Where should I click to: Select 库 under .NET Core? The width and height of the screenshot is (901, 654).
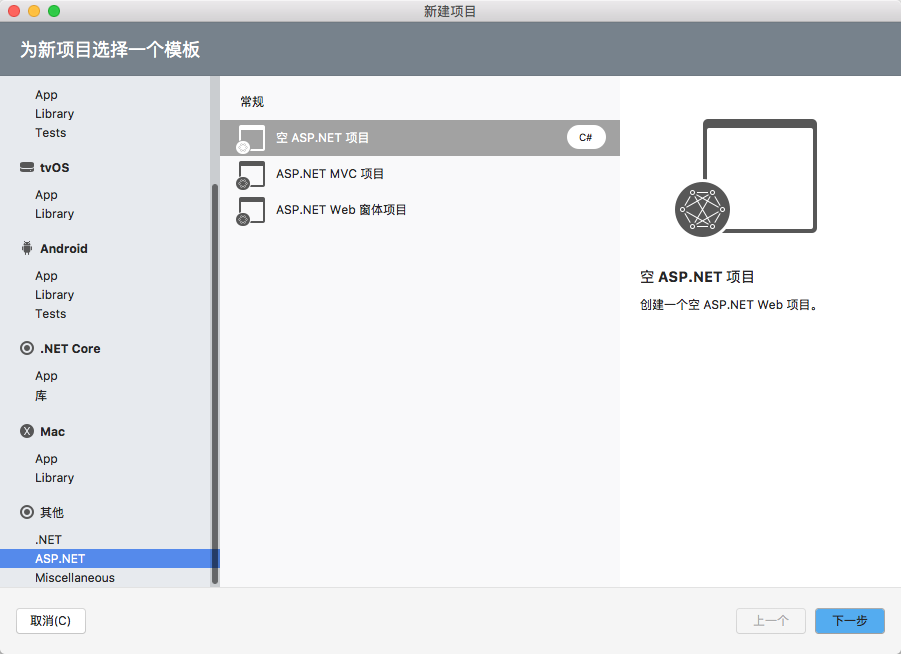click(41, 395)
